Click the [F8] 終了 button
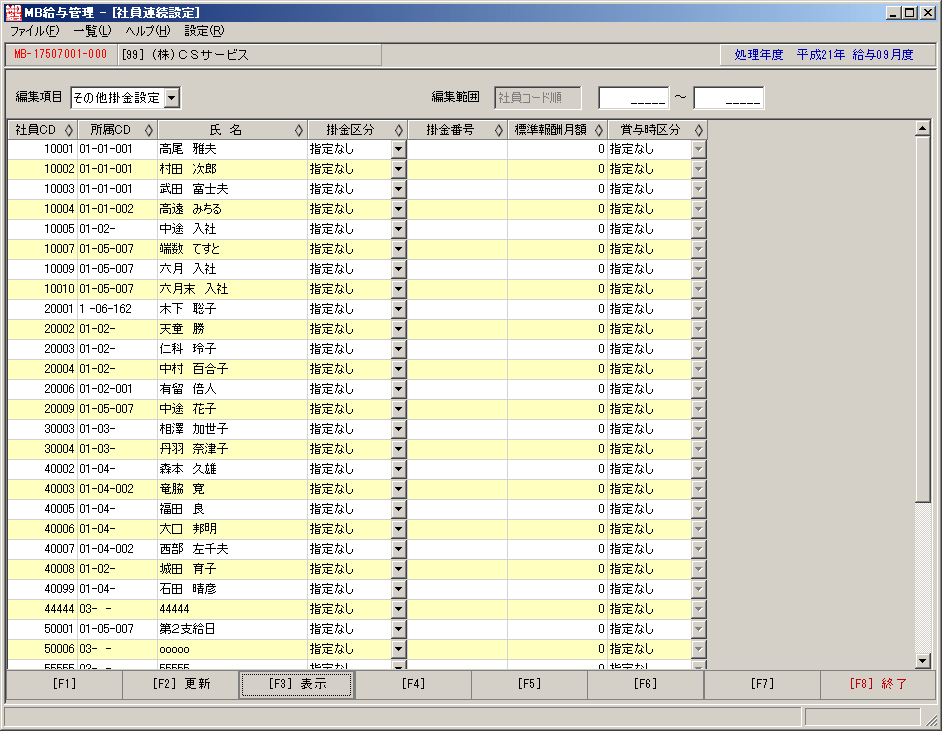 [x=878, y=684]
